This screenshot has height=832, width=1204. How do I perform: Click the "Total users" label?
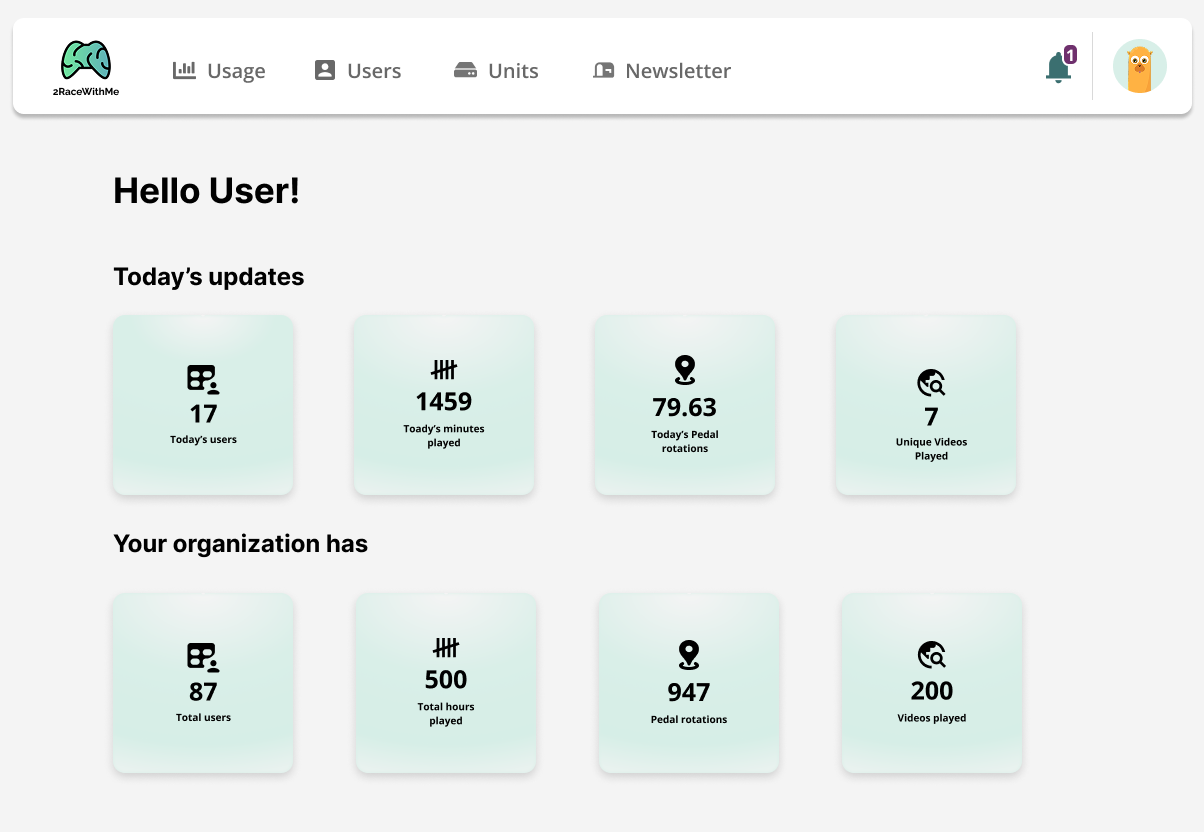pyautogui.click(x=203, y=717)
